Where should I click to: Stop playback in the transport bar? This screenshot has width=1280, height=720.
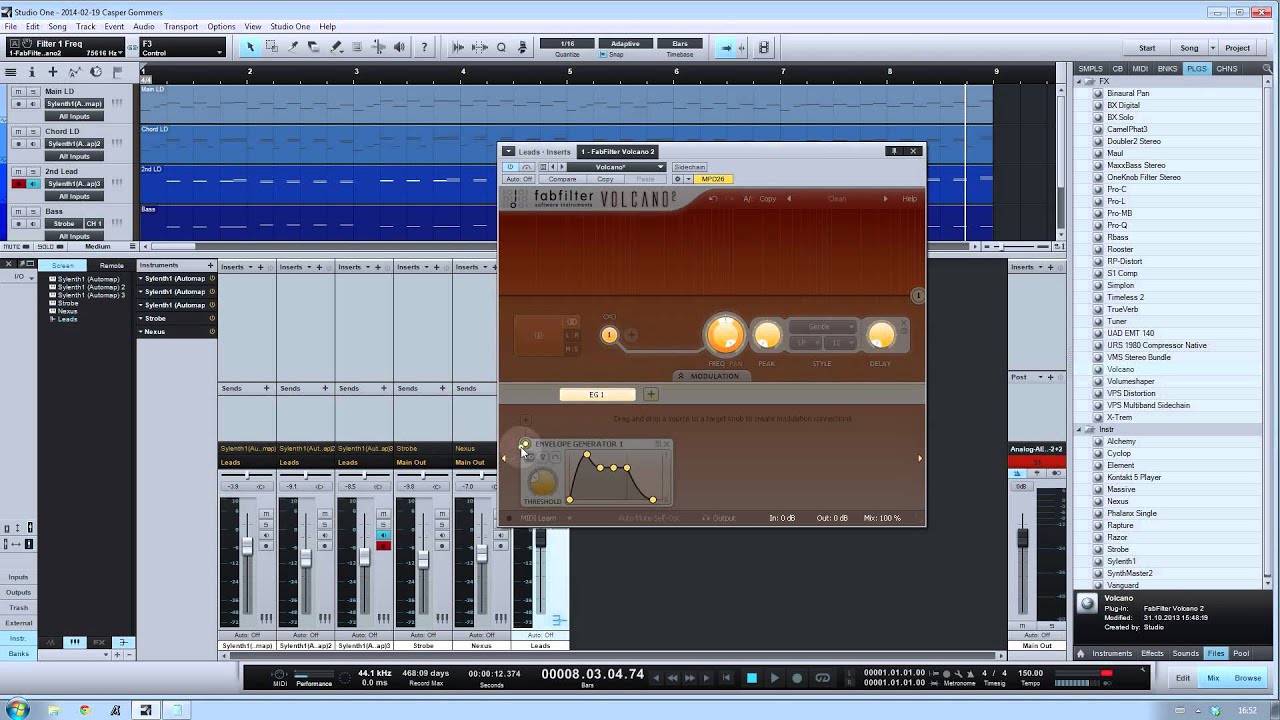[752, 678]
